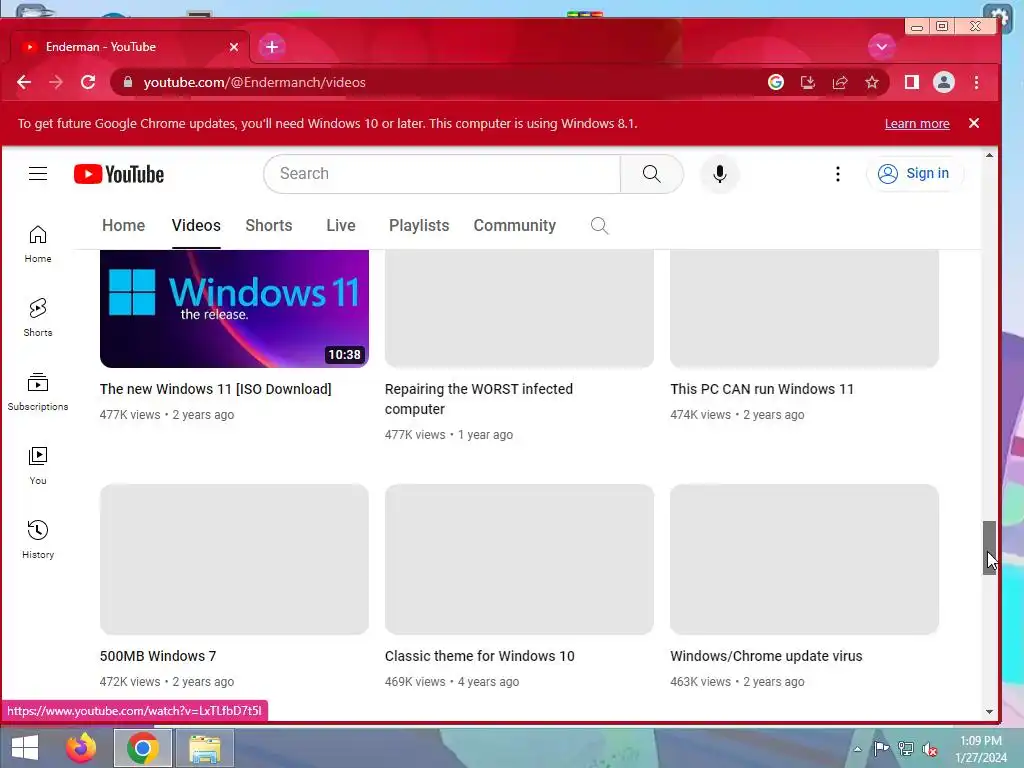
Task: Reload the page
Action: (88, 82)
